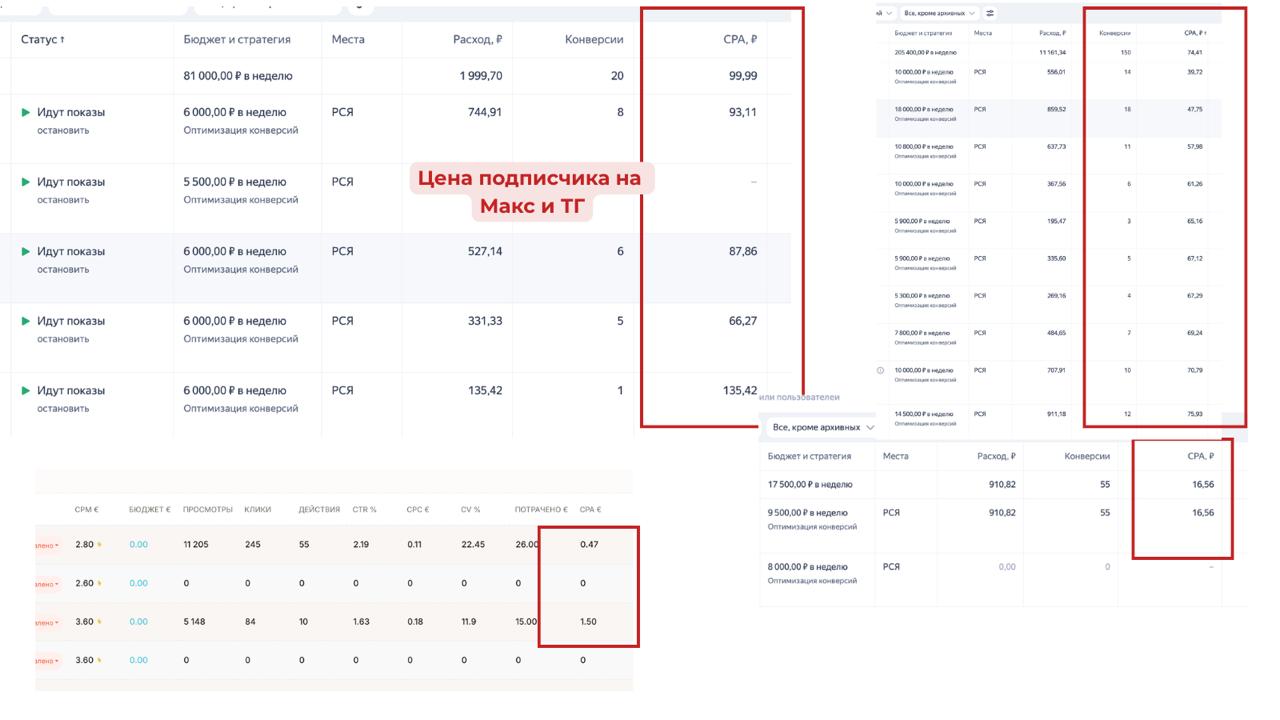The width and height of the screenshot is (1280, 720).
Task: Click the lightning icon next to CPM 2.80
Action: [100, 545]
